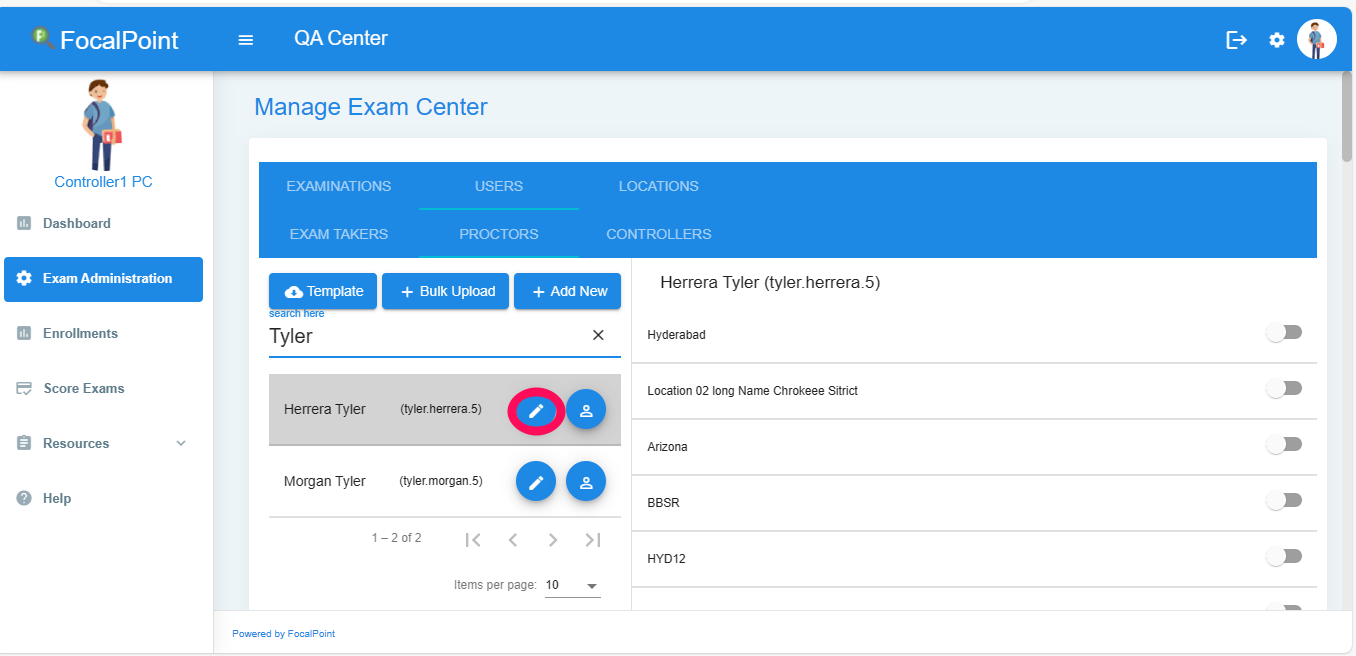
Task: Open the CONTROLLERS tab
Action: [658, 234]
